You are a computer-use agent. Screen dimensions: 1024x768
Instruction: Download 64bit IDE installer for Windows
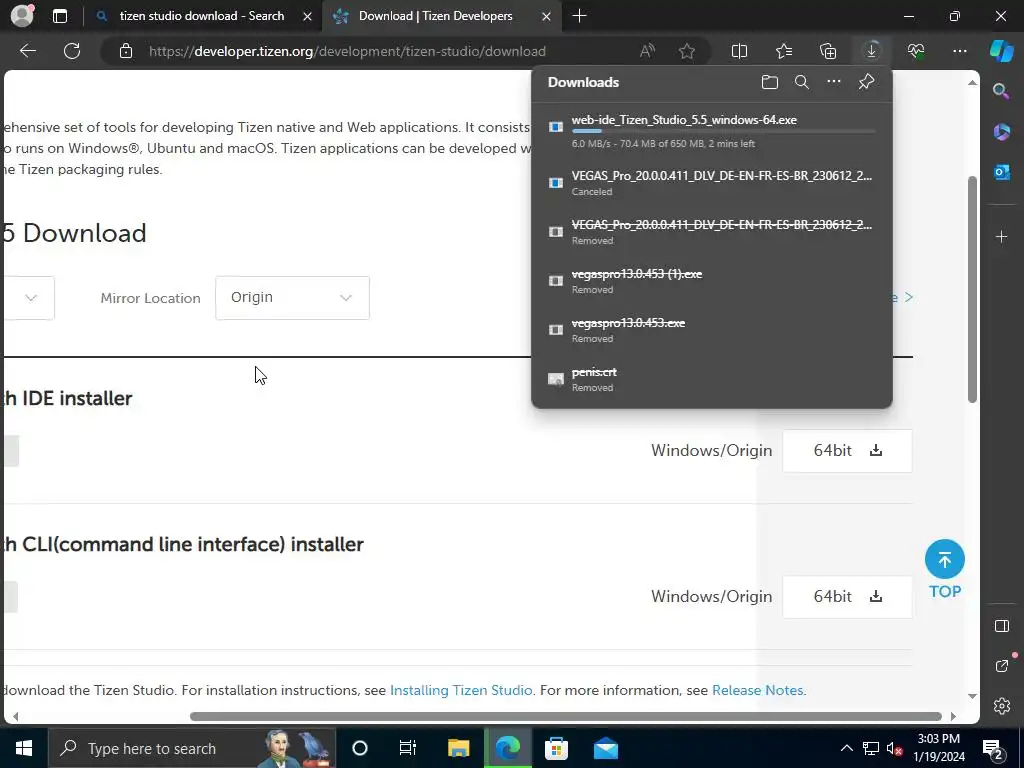coord(847,451)
